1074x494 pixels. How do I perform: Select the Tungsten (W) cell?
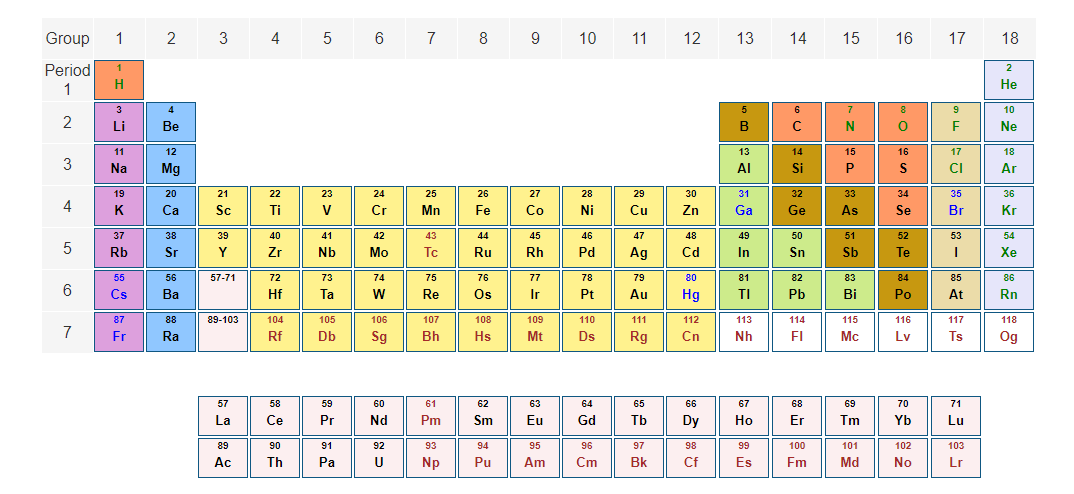[x=379, y=290]
